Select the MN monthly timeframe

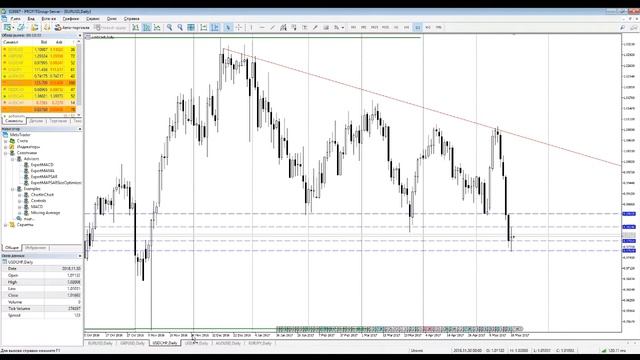point(439,27)
